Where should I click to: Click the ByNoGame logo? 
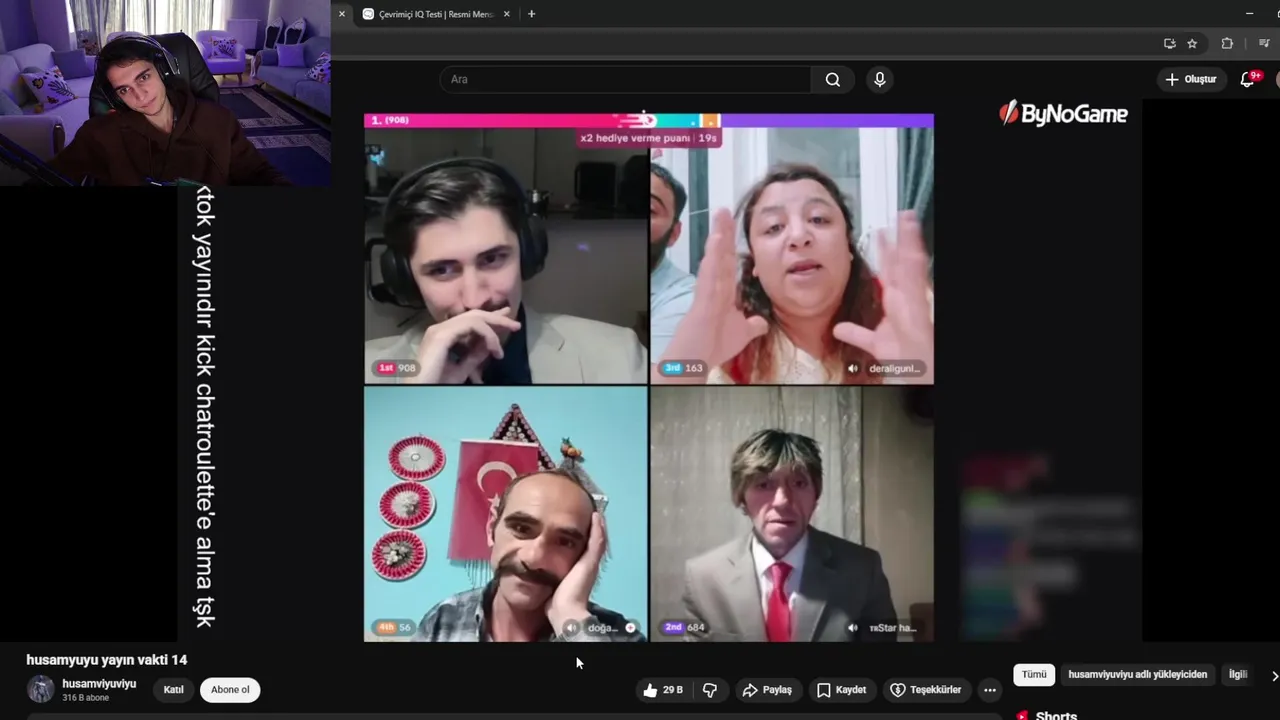tap(1063, 114)
